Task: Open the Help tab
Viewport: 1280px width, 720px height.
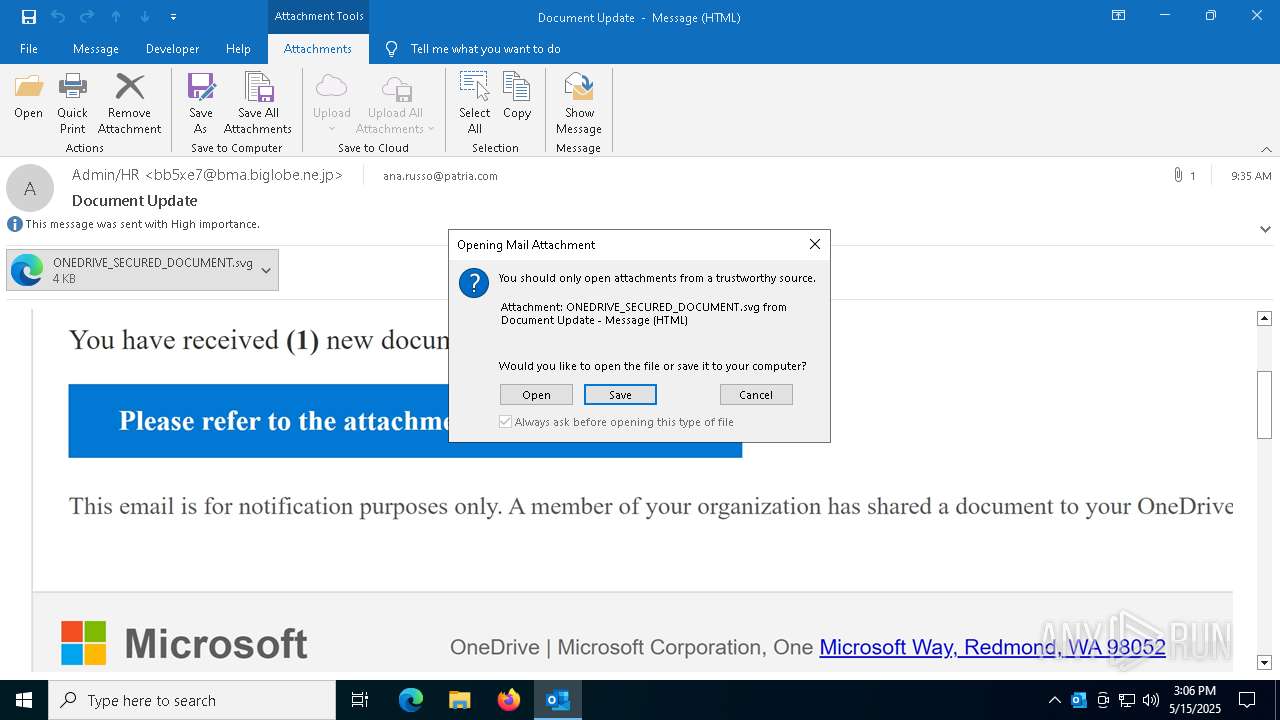Action: (238, 49)
